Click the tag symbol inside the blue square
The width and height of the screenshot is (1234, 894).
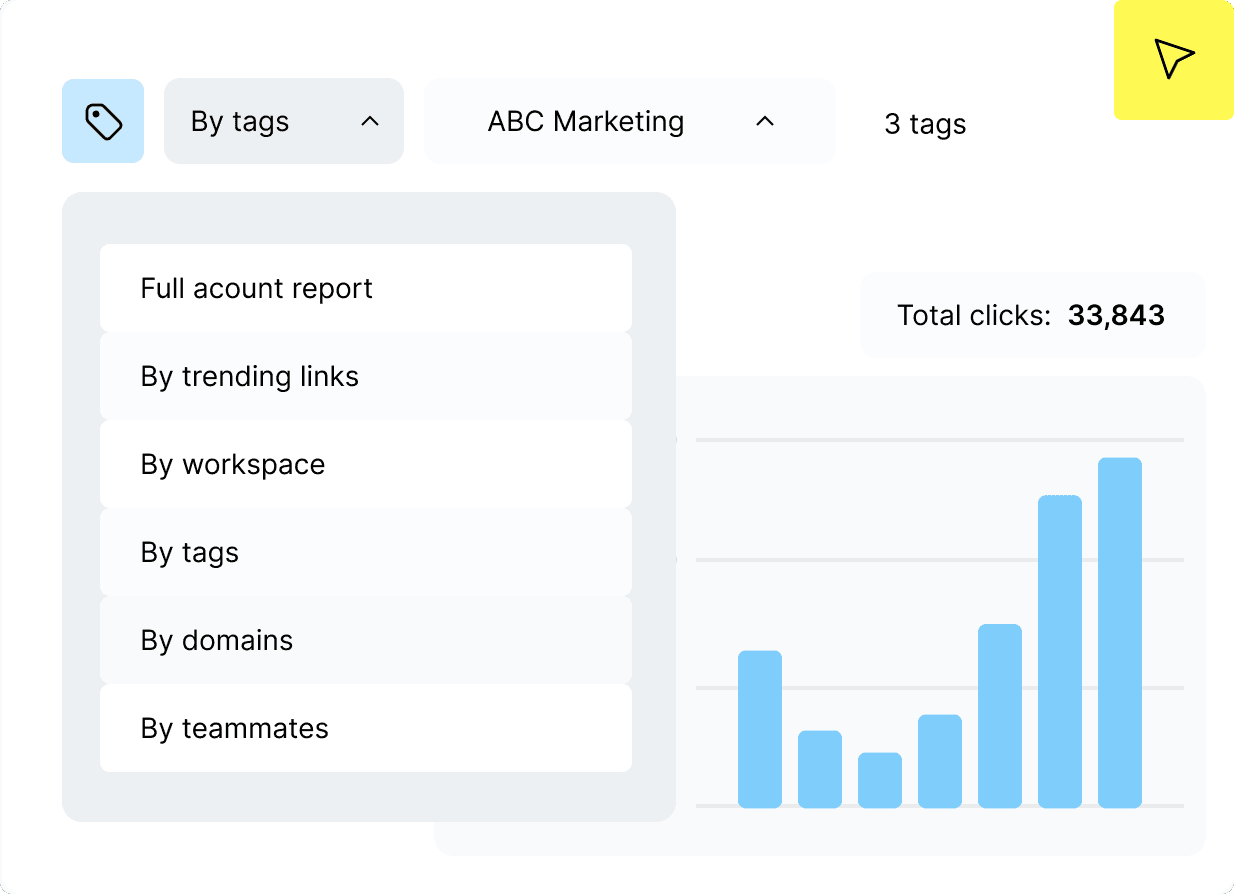tap(103, 120)
